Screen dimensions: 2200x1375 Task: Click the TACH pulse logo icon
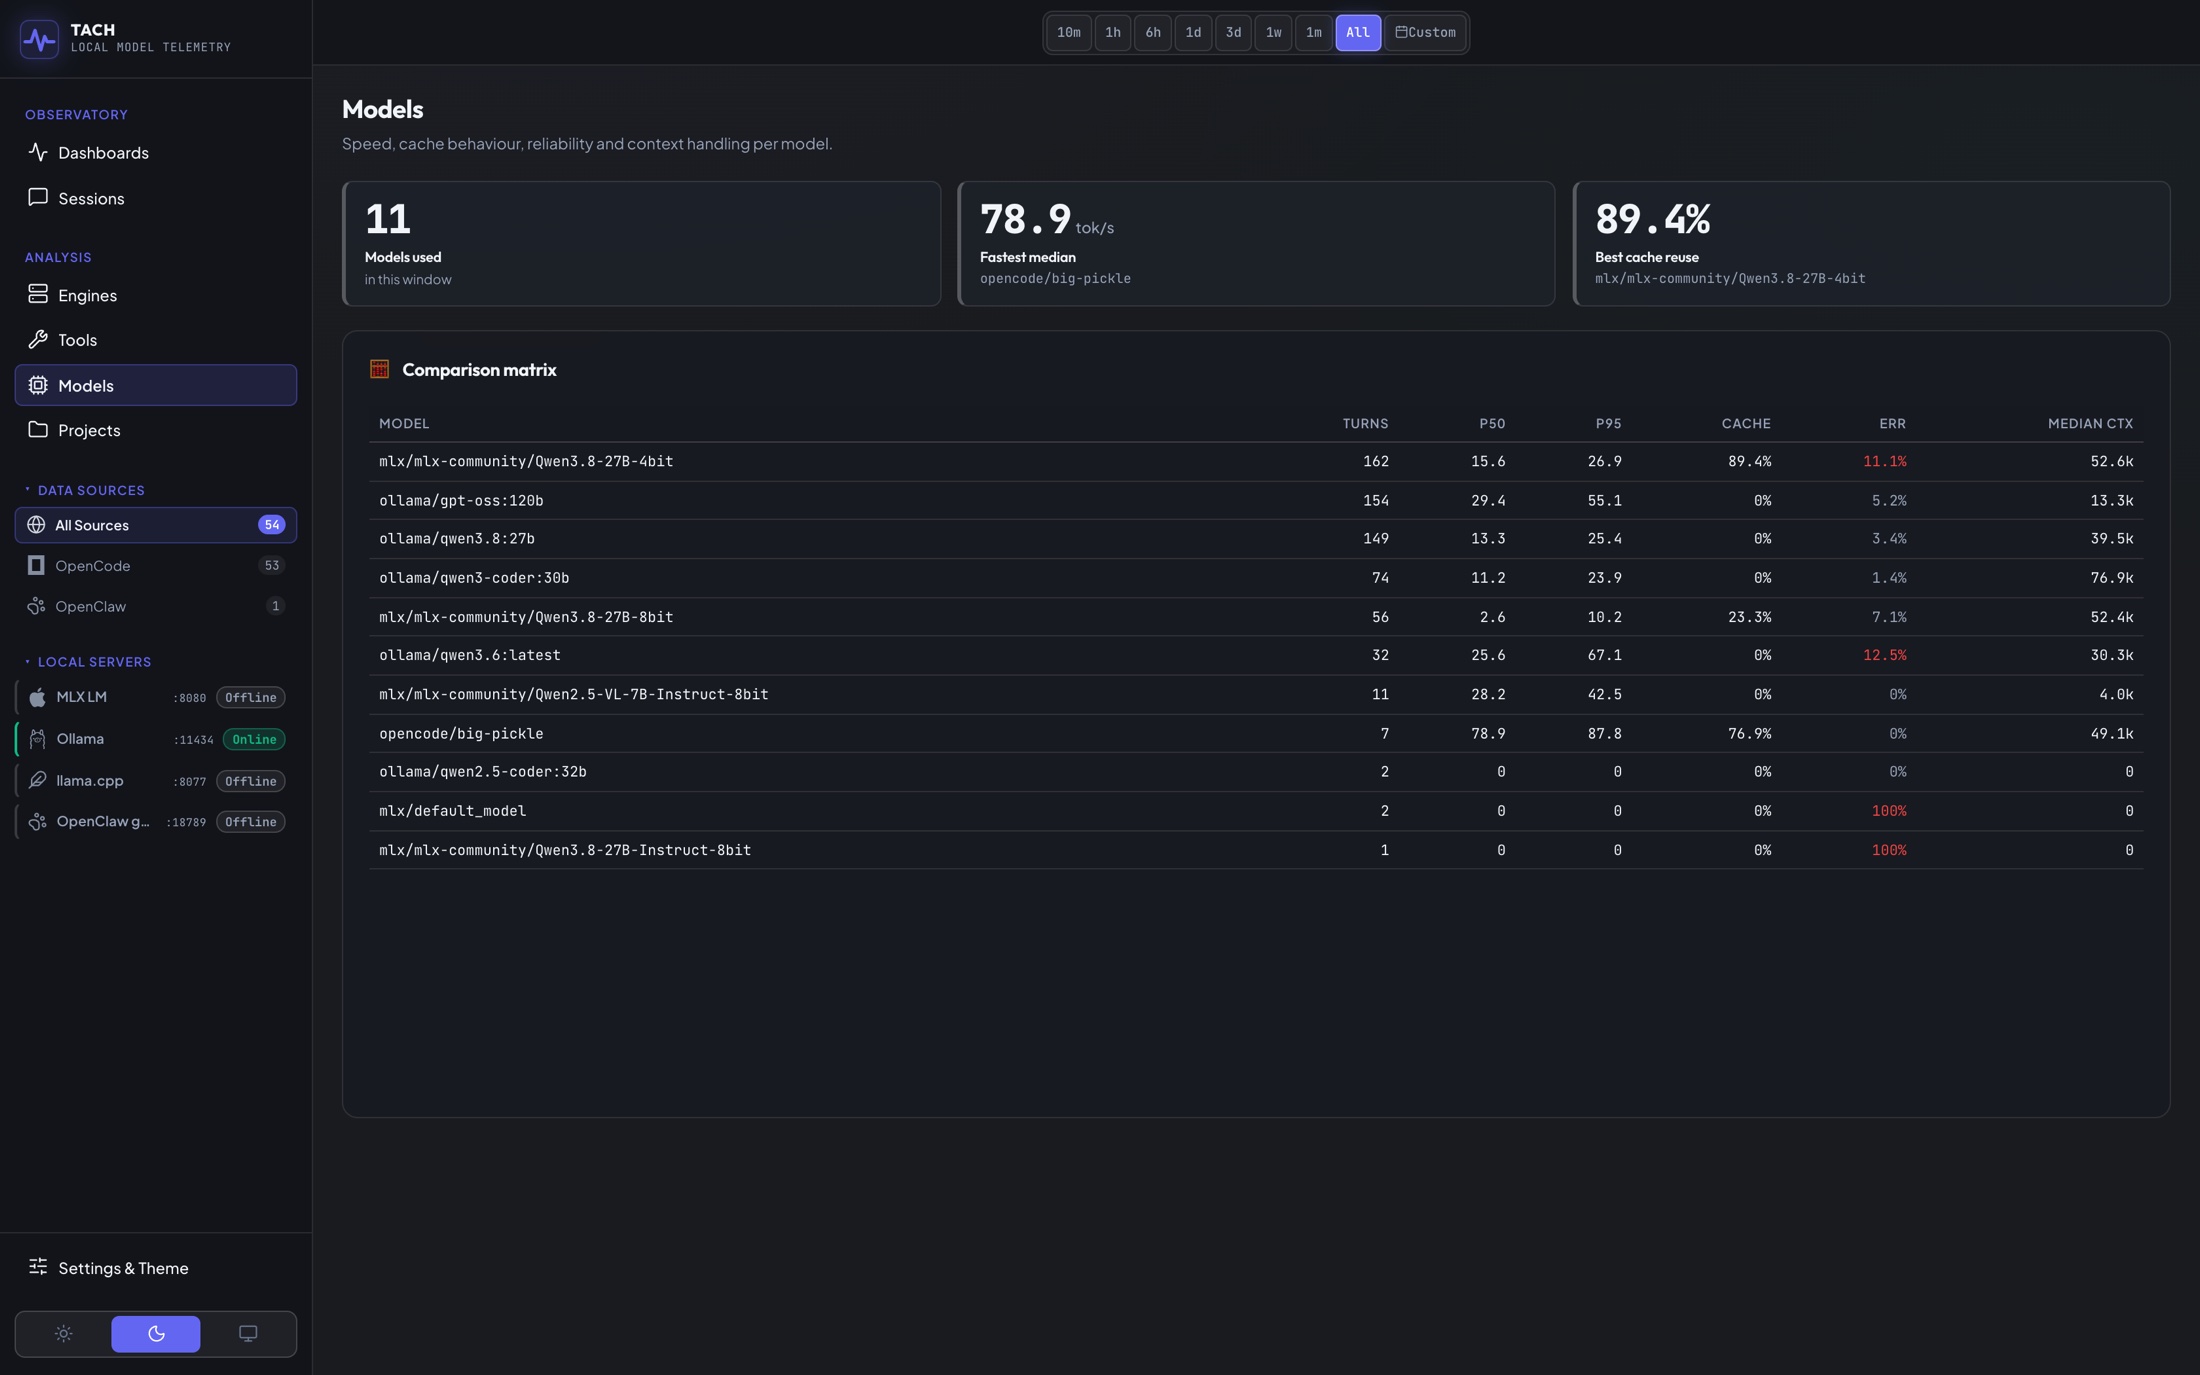(39, 39)
